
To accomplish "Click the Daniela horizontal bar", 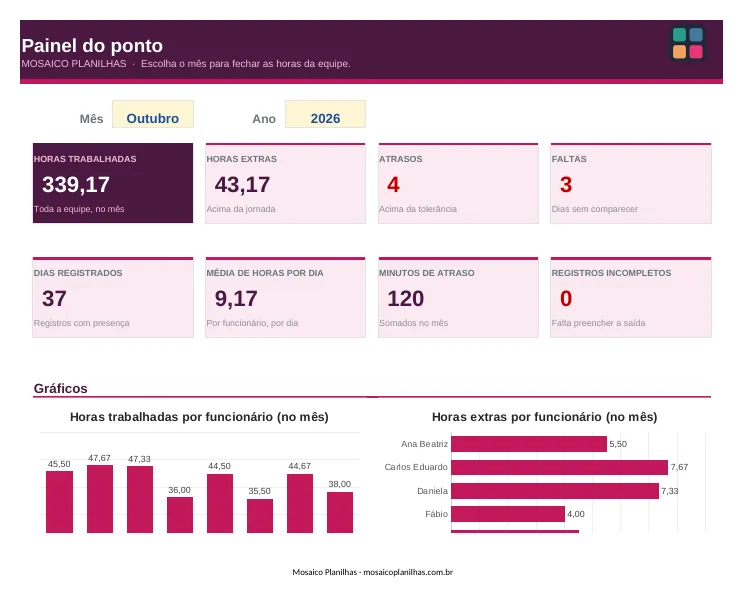I will point(555,491).
